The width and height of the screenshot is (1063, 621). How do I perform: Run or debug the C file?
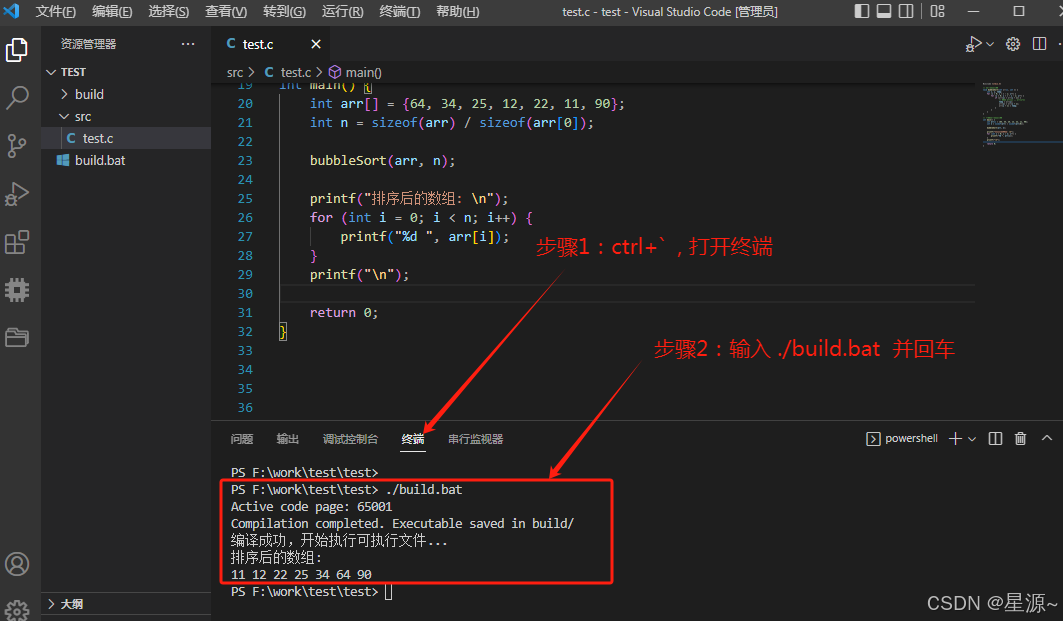click(x=974, y=44)
